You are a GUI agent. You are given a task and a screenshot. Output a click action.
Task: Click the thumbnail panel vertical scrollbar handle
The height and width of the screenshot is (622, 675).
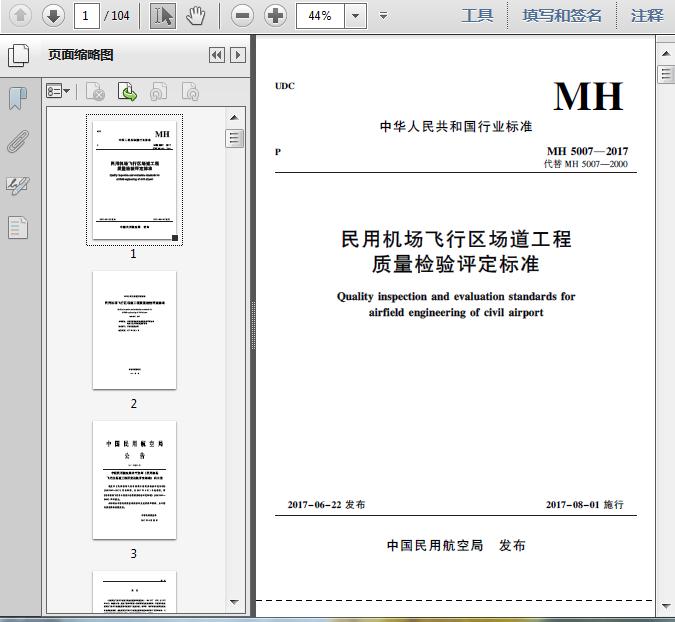234,139
